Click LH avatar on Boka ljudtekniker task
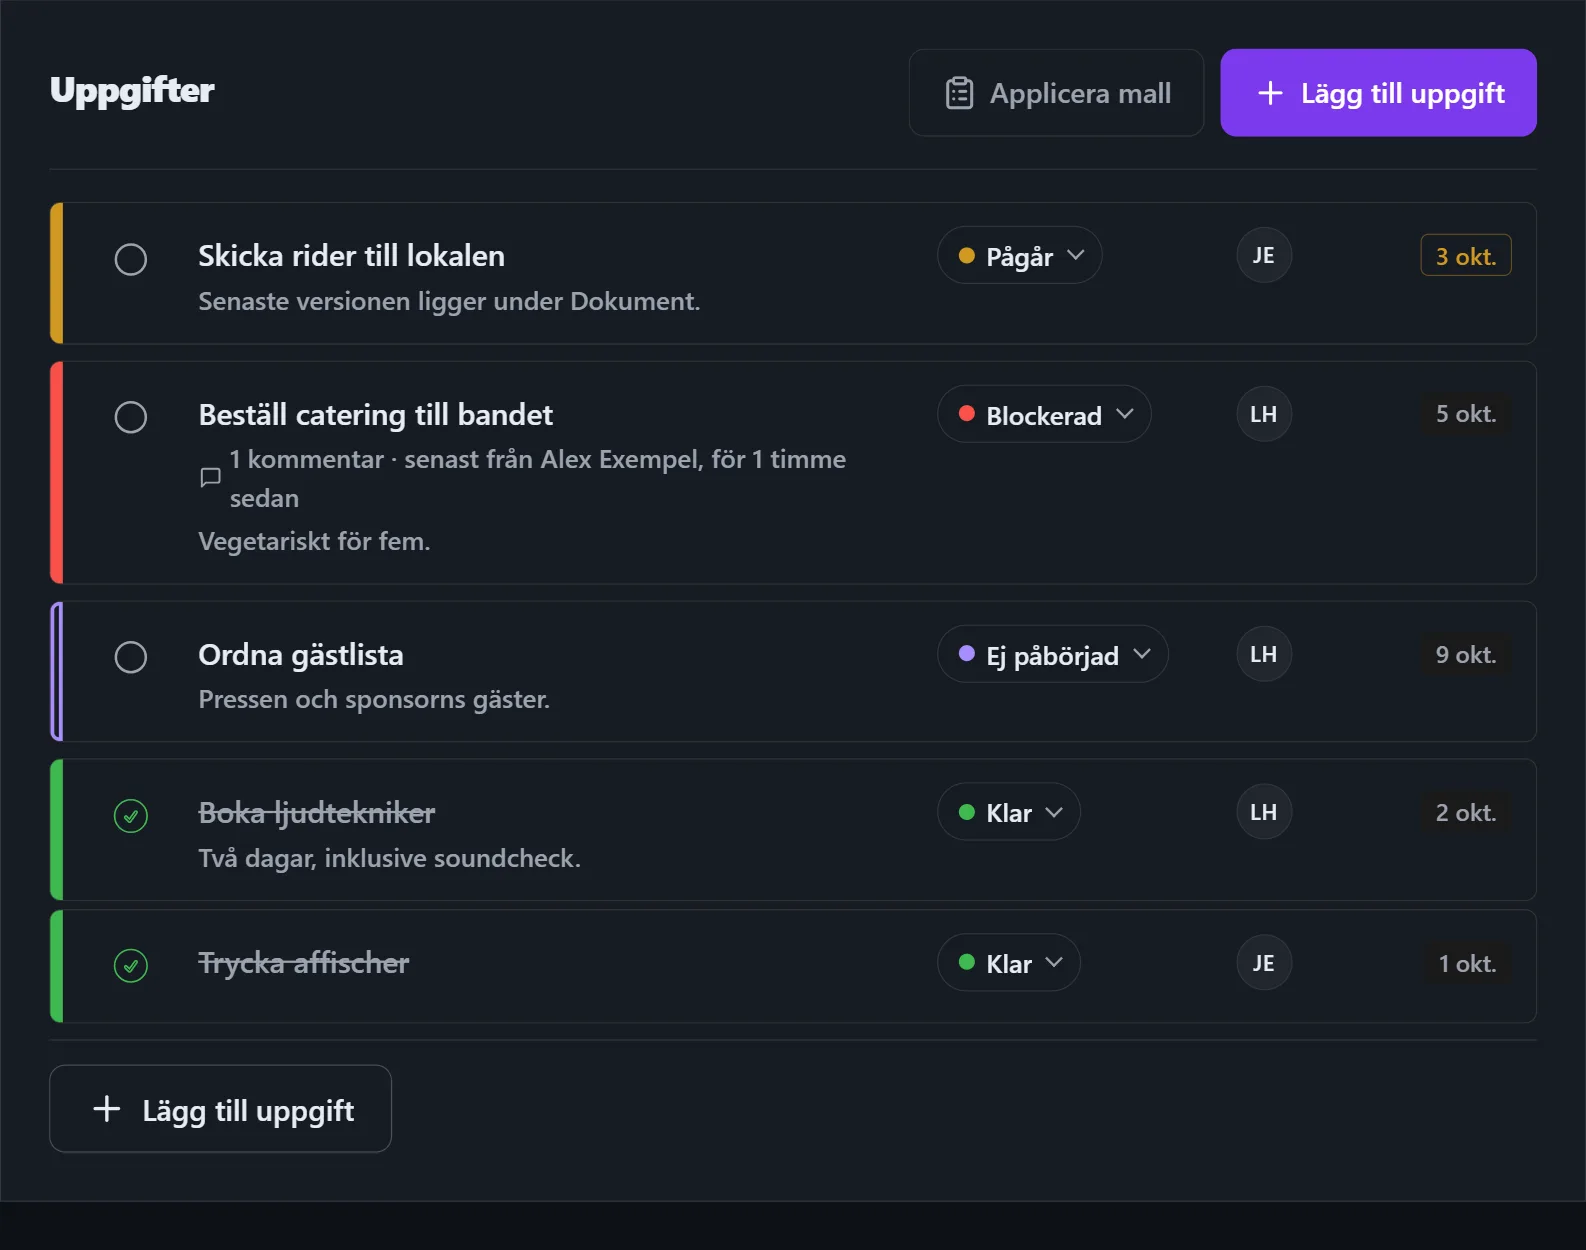The width and height of the screenshot is (1586, 1250). click(x=1264, y=812)
